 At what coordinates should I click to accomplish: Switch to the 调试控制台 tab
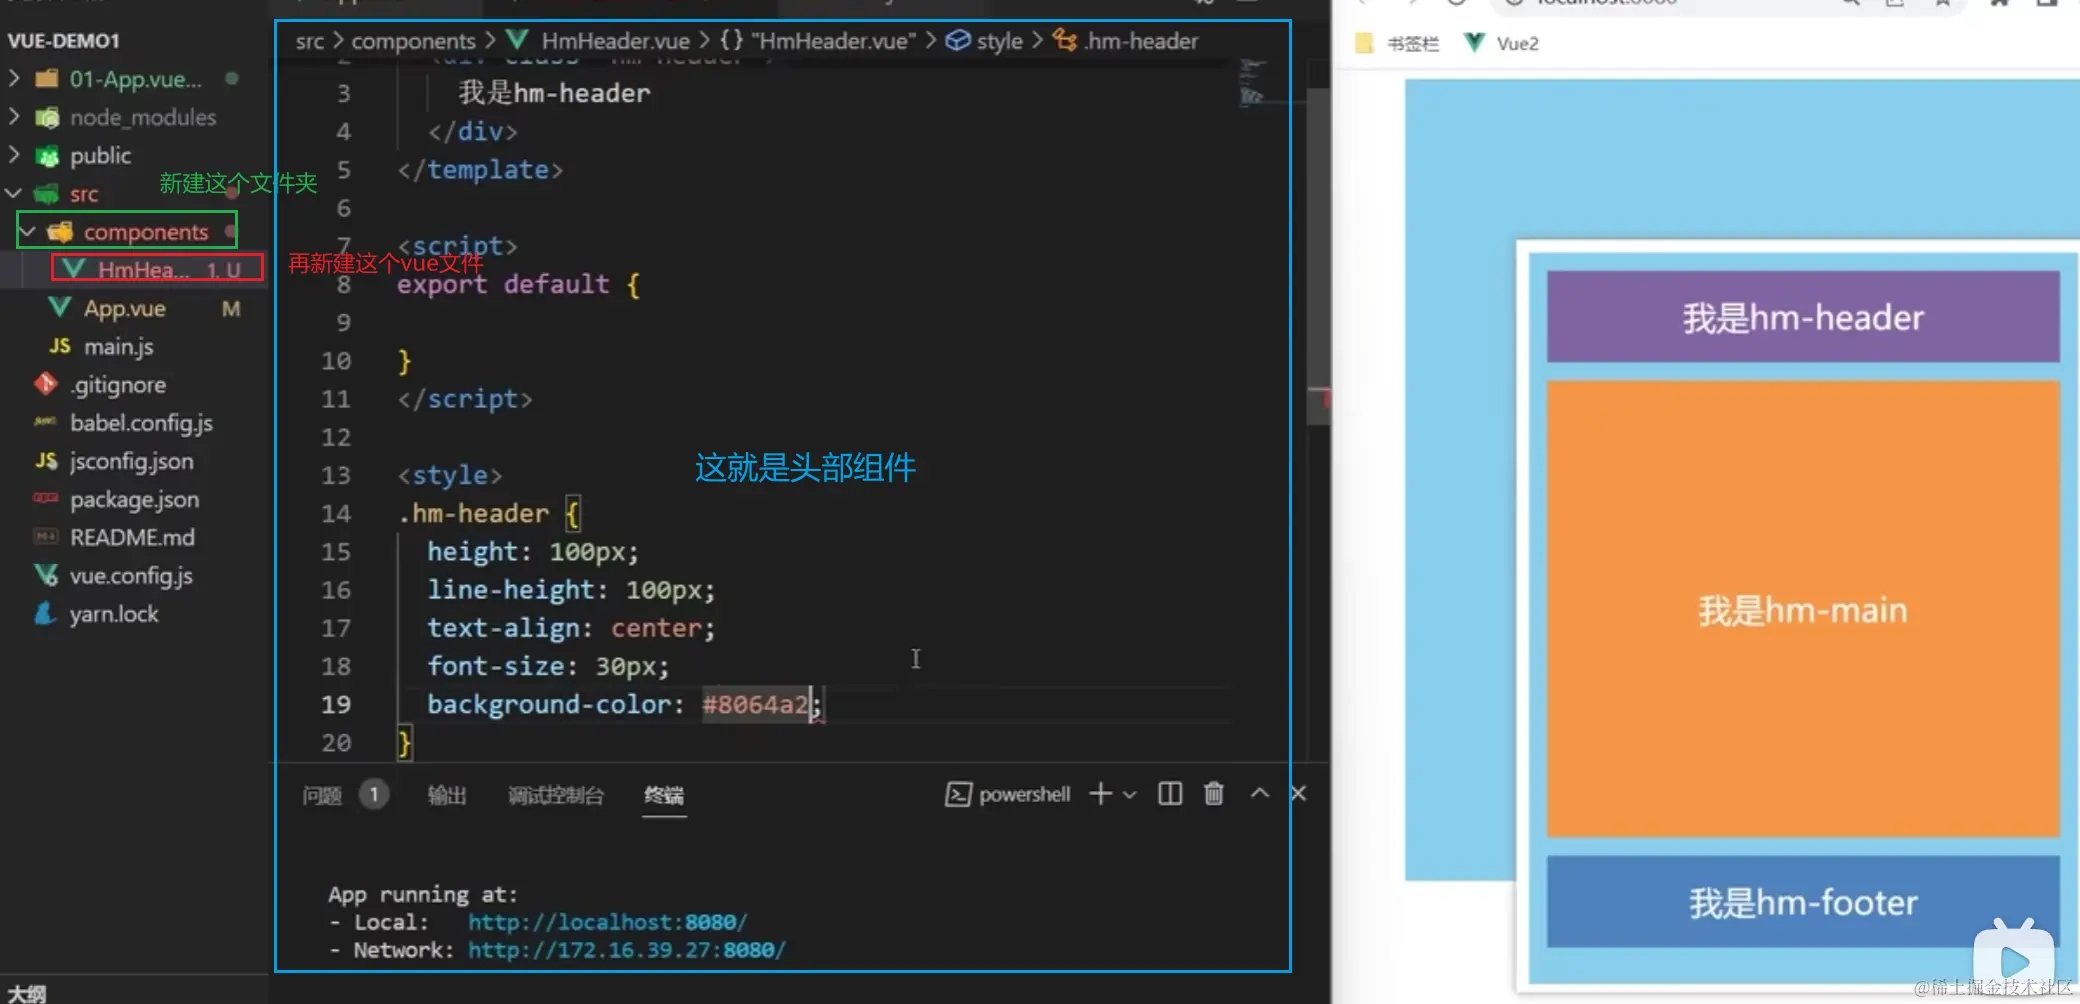556,795
